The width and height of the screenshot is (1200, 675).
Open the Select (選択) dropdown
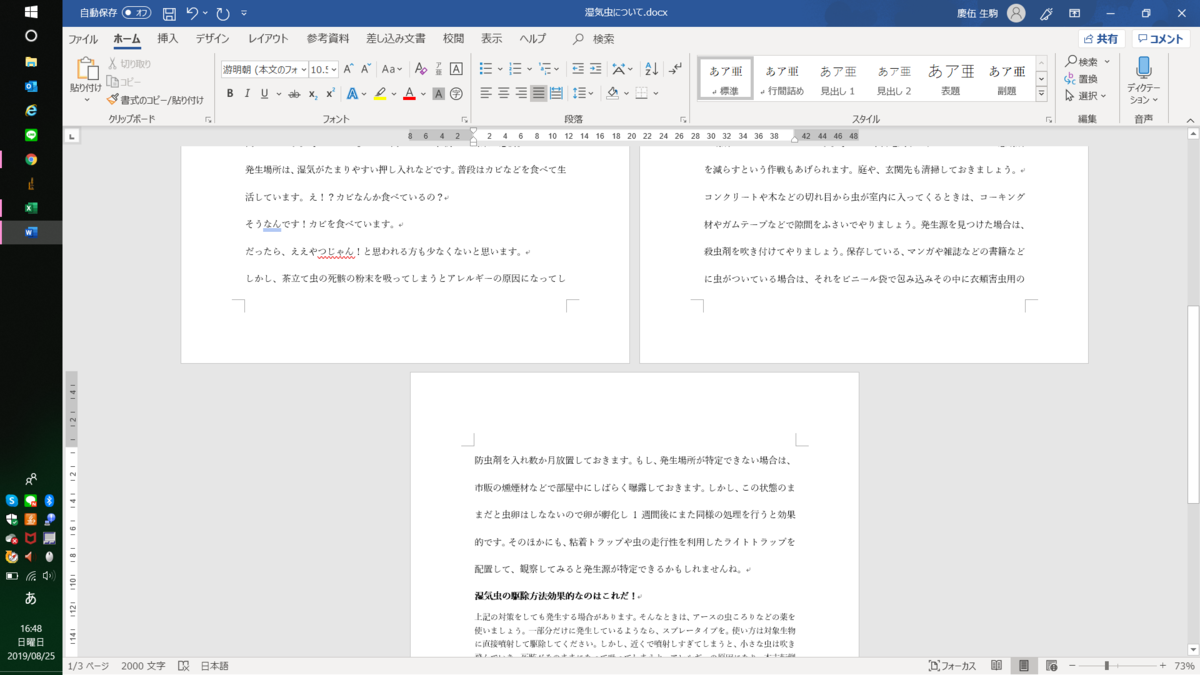tap(1085, 96)
